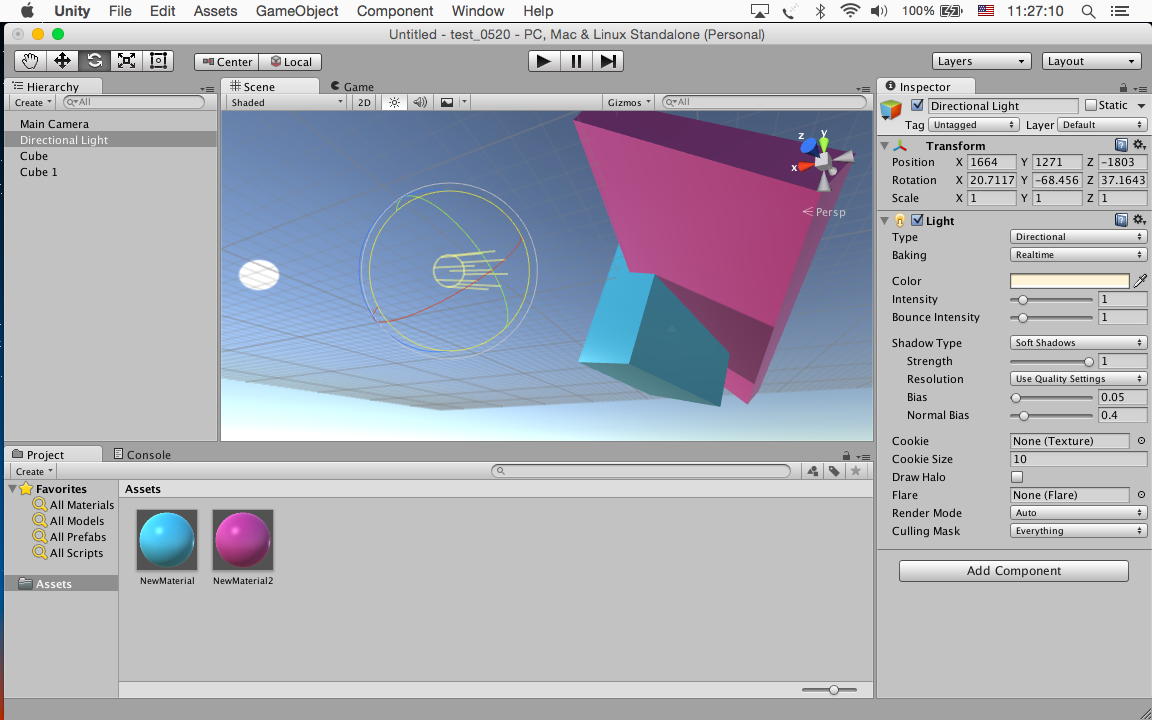1152x720 pixels.
Task: Open the Layers dropdown
Action: pos(981,61)
